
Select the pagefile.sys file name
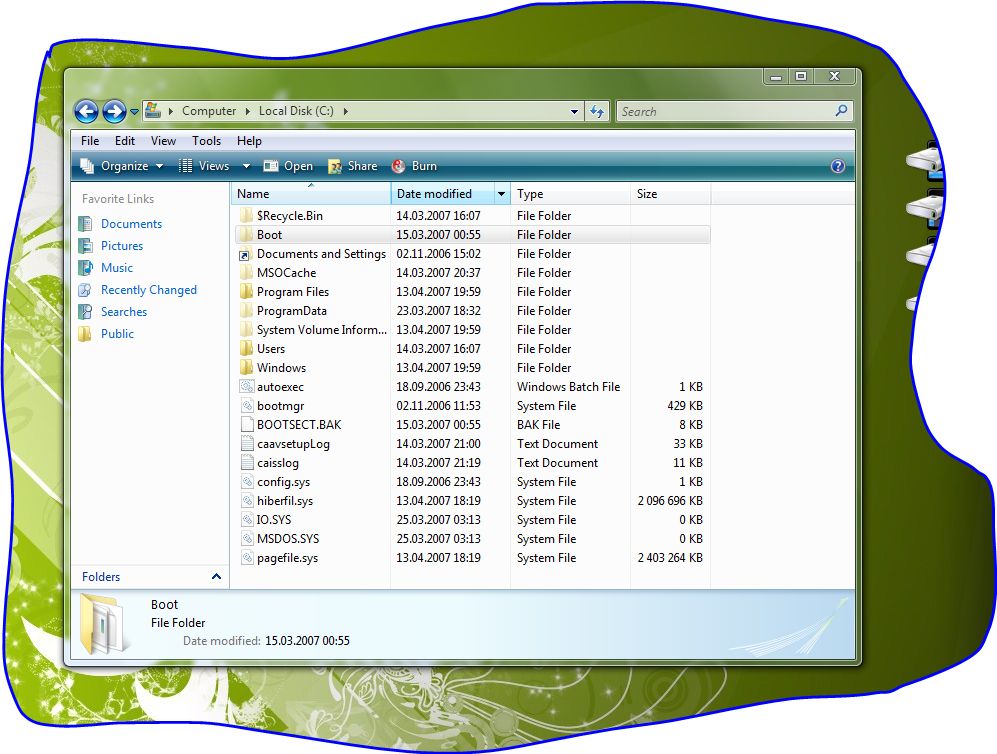coord(287,558)
